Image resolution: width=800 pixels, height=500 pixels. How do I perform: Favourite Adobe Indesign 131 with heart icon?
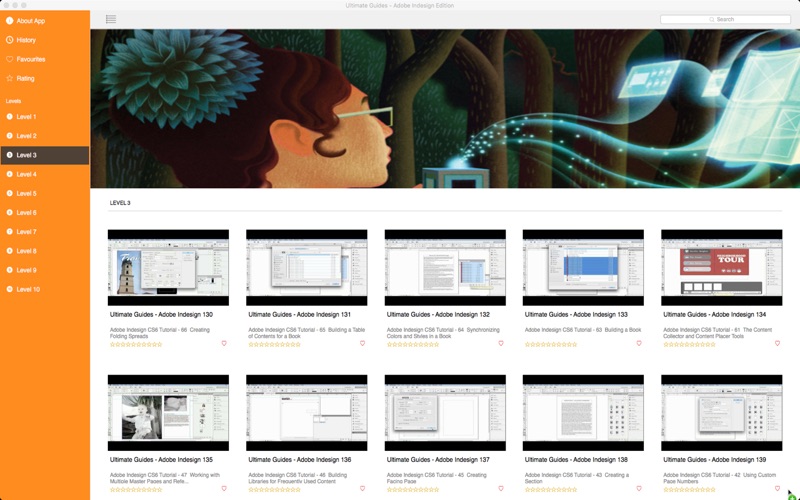pos(362,343)
